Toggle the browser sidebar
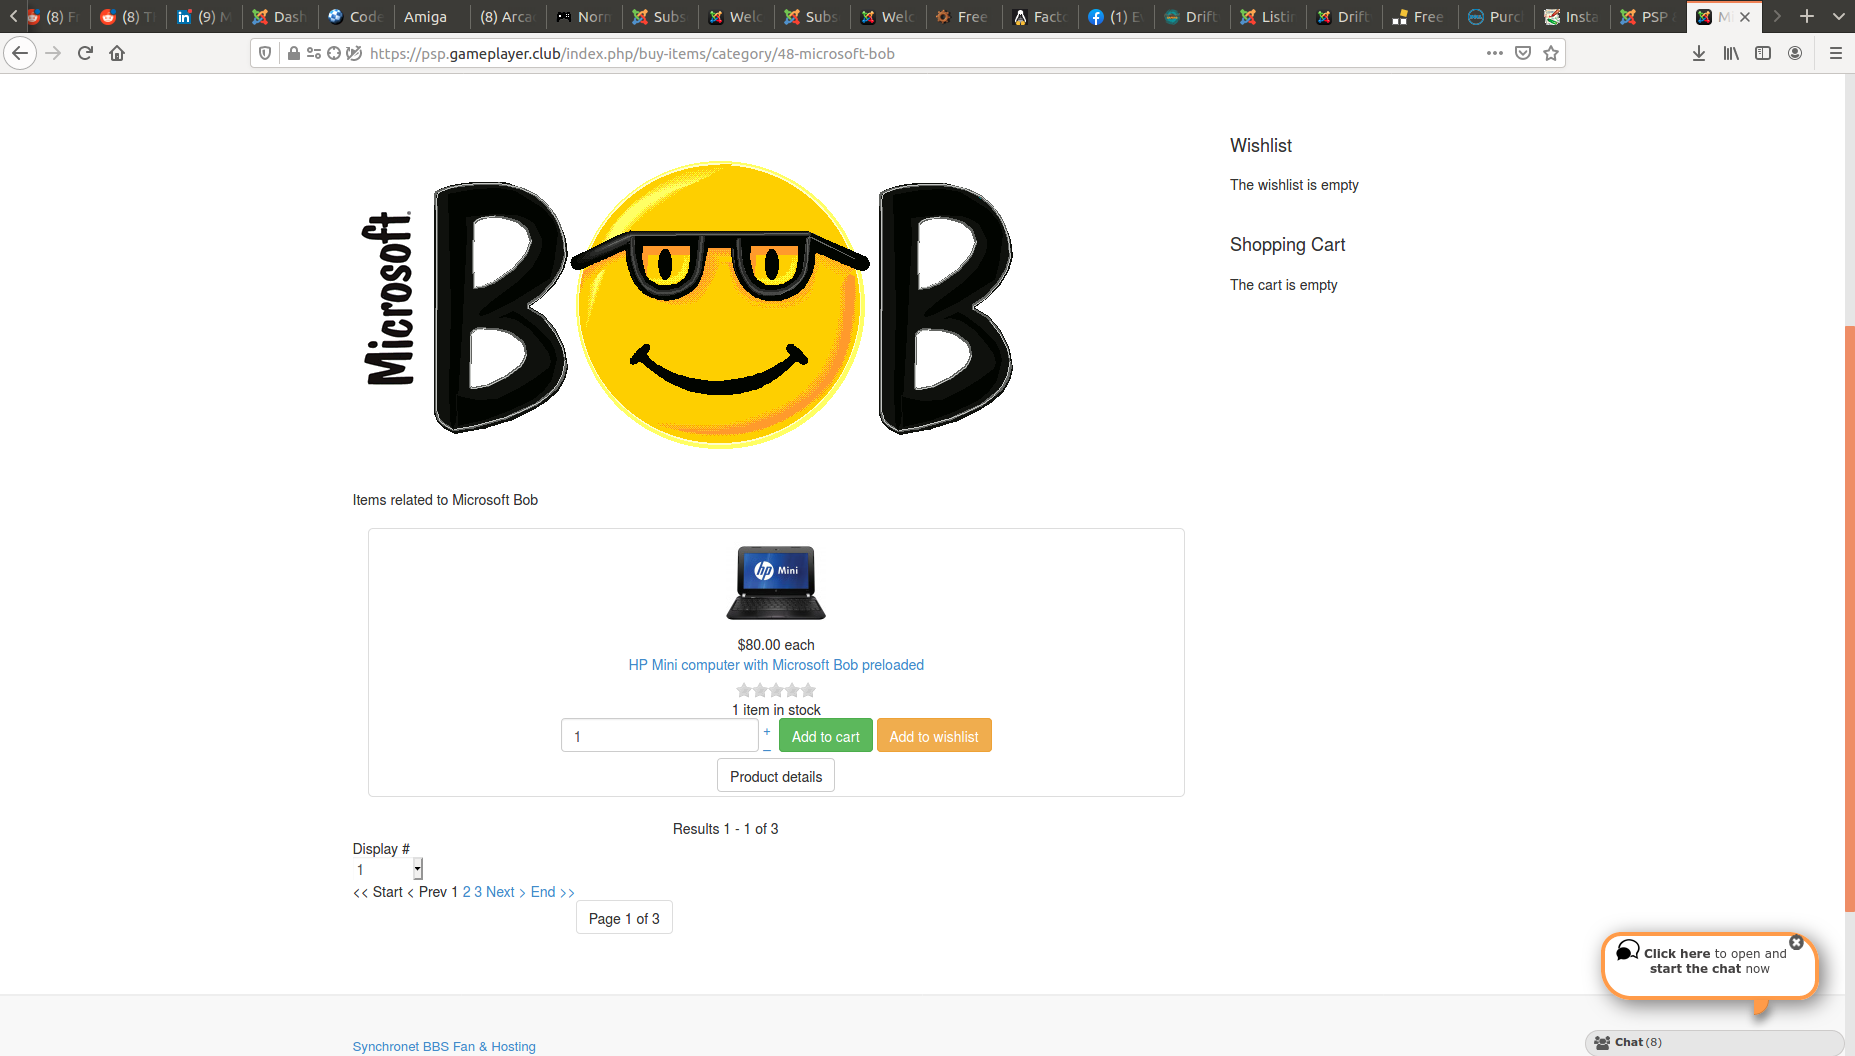 click(1763, 53)
